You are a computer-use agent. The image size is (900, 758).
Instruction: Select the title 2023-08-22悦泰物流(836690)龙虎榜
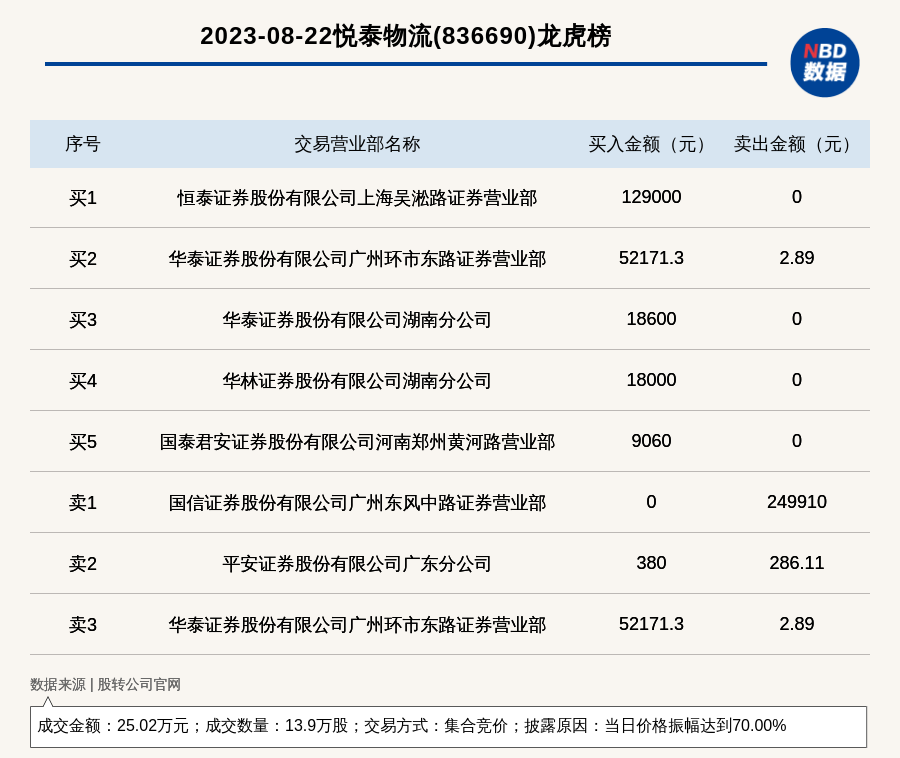[x=406, y=36]
